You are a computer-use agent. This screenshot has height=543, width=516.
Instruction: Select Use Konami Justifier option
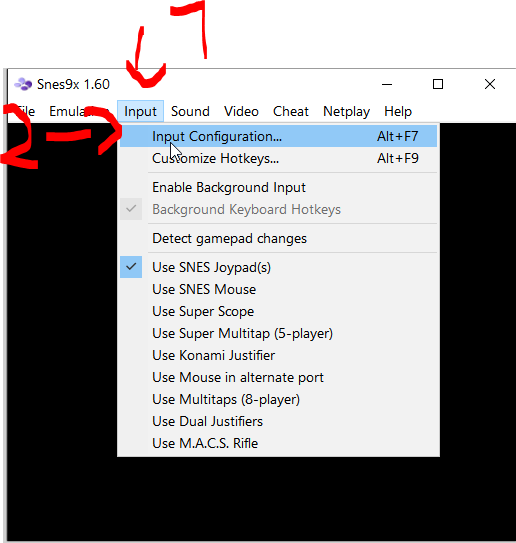pos(278,355)
